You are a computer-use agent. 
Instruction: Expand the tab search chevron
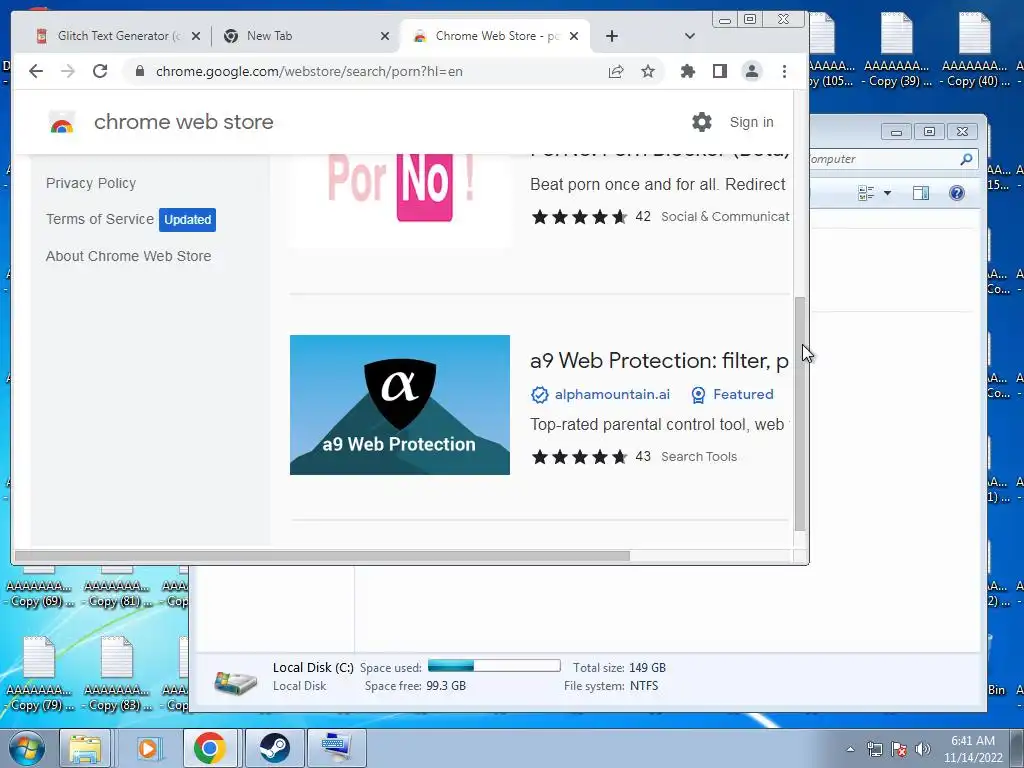tap(690, 36)
